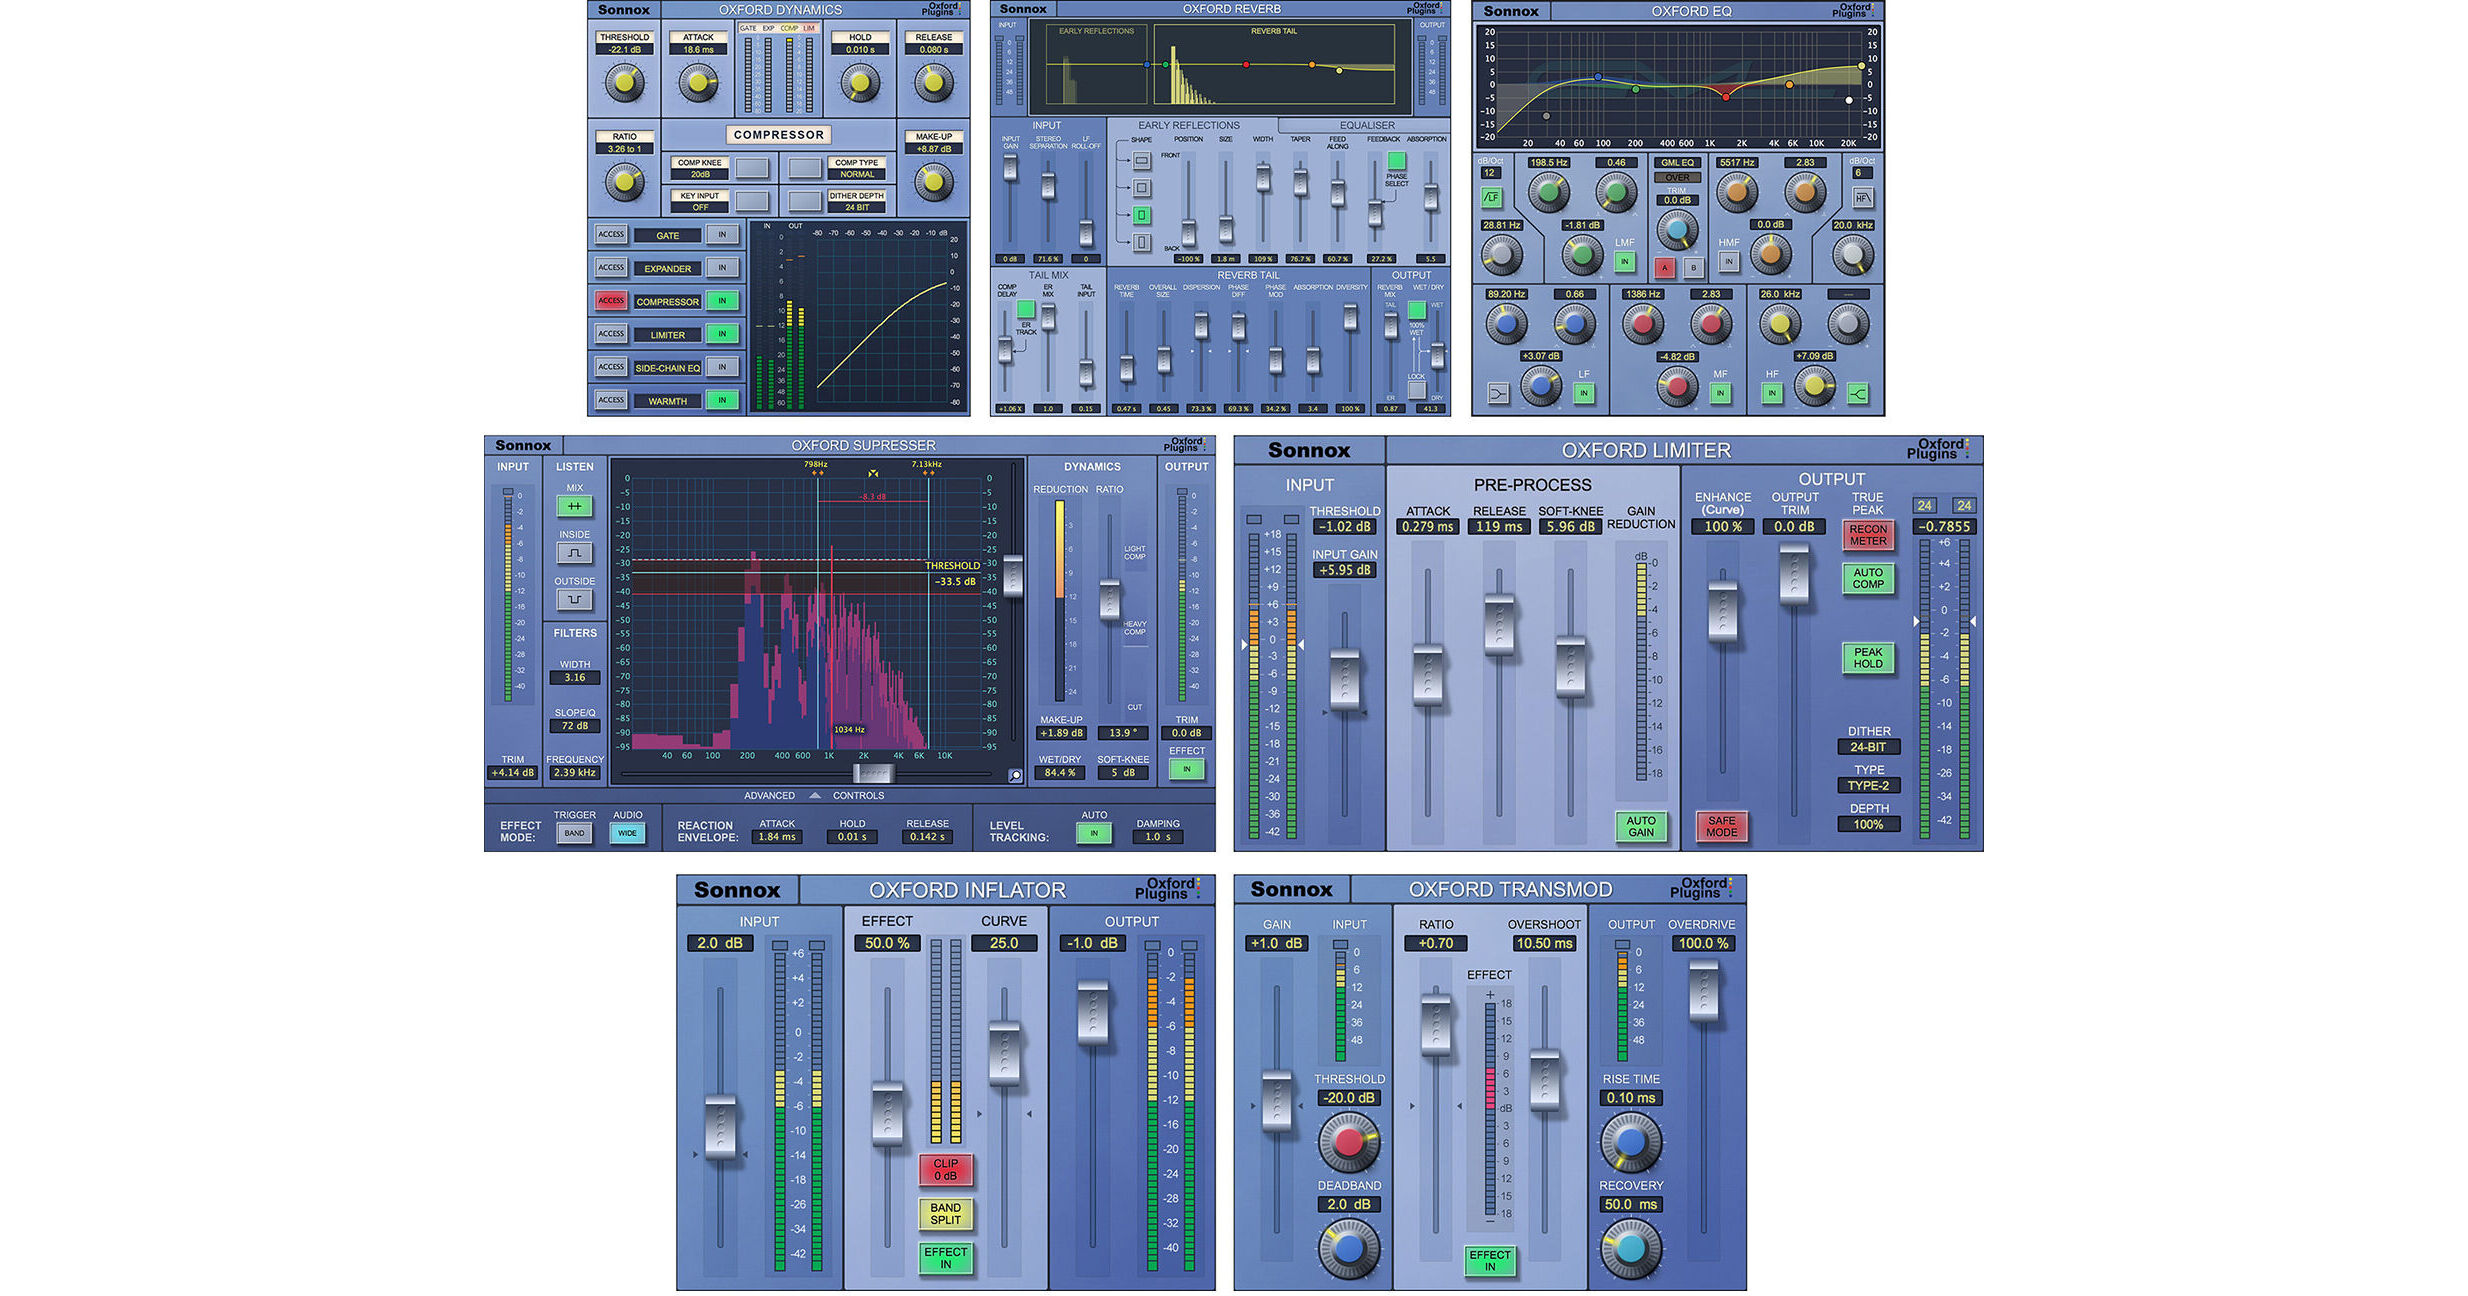Click the Attack knob in Oxford Dynamics

[x=698, y=83]
